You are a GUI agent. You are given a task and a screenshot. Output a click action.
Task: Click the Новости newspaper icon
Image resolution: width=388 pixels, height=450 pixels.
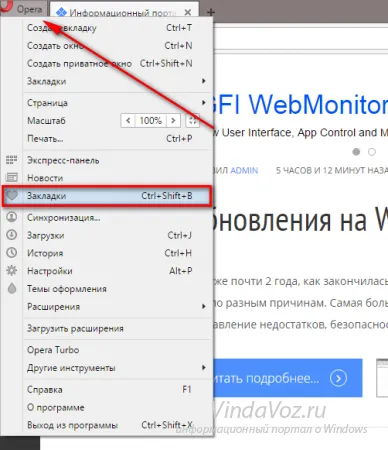[x=12, y=177]
